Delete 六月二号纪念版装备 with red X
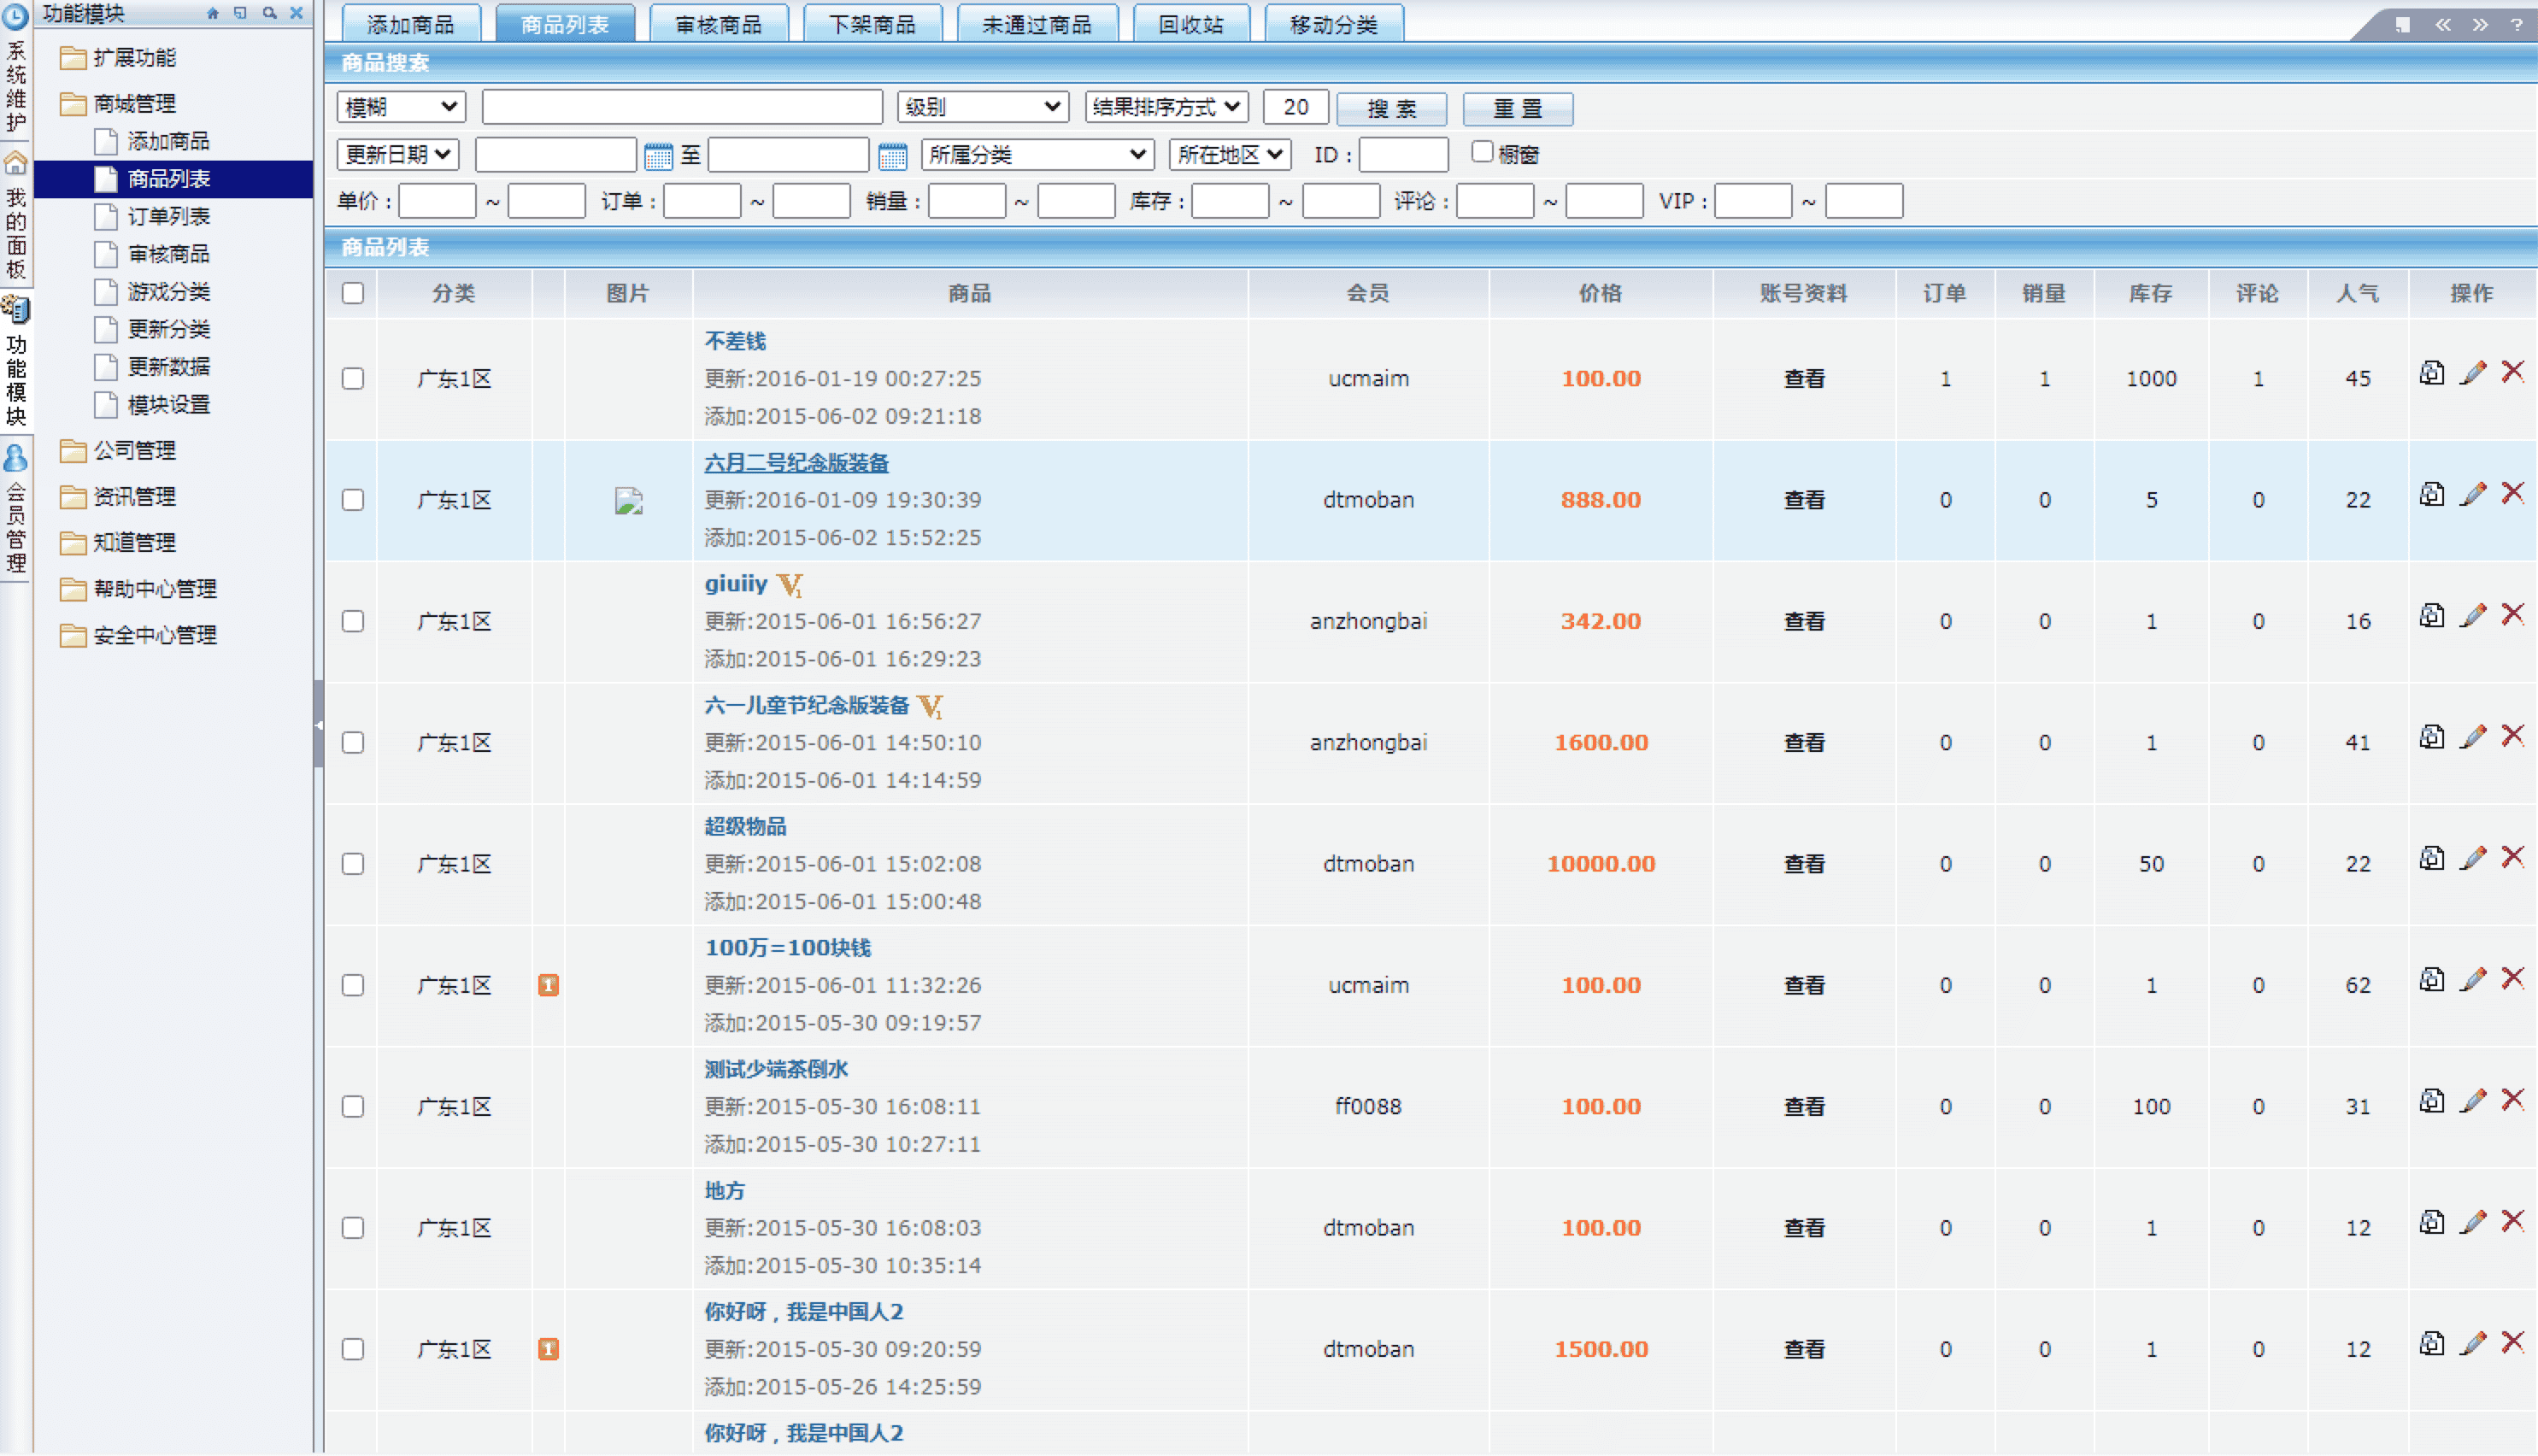This screenshot has height=1456, width=2538. coord(2512,493)
